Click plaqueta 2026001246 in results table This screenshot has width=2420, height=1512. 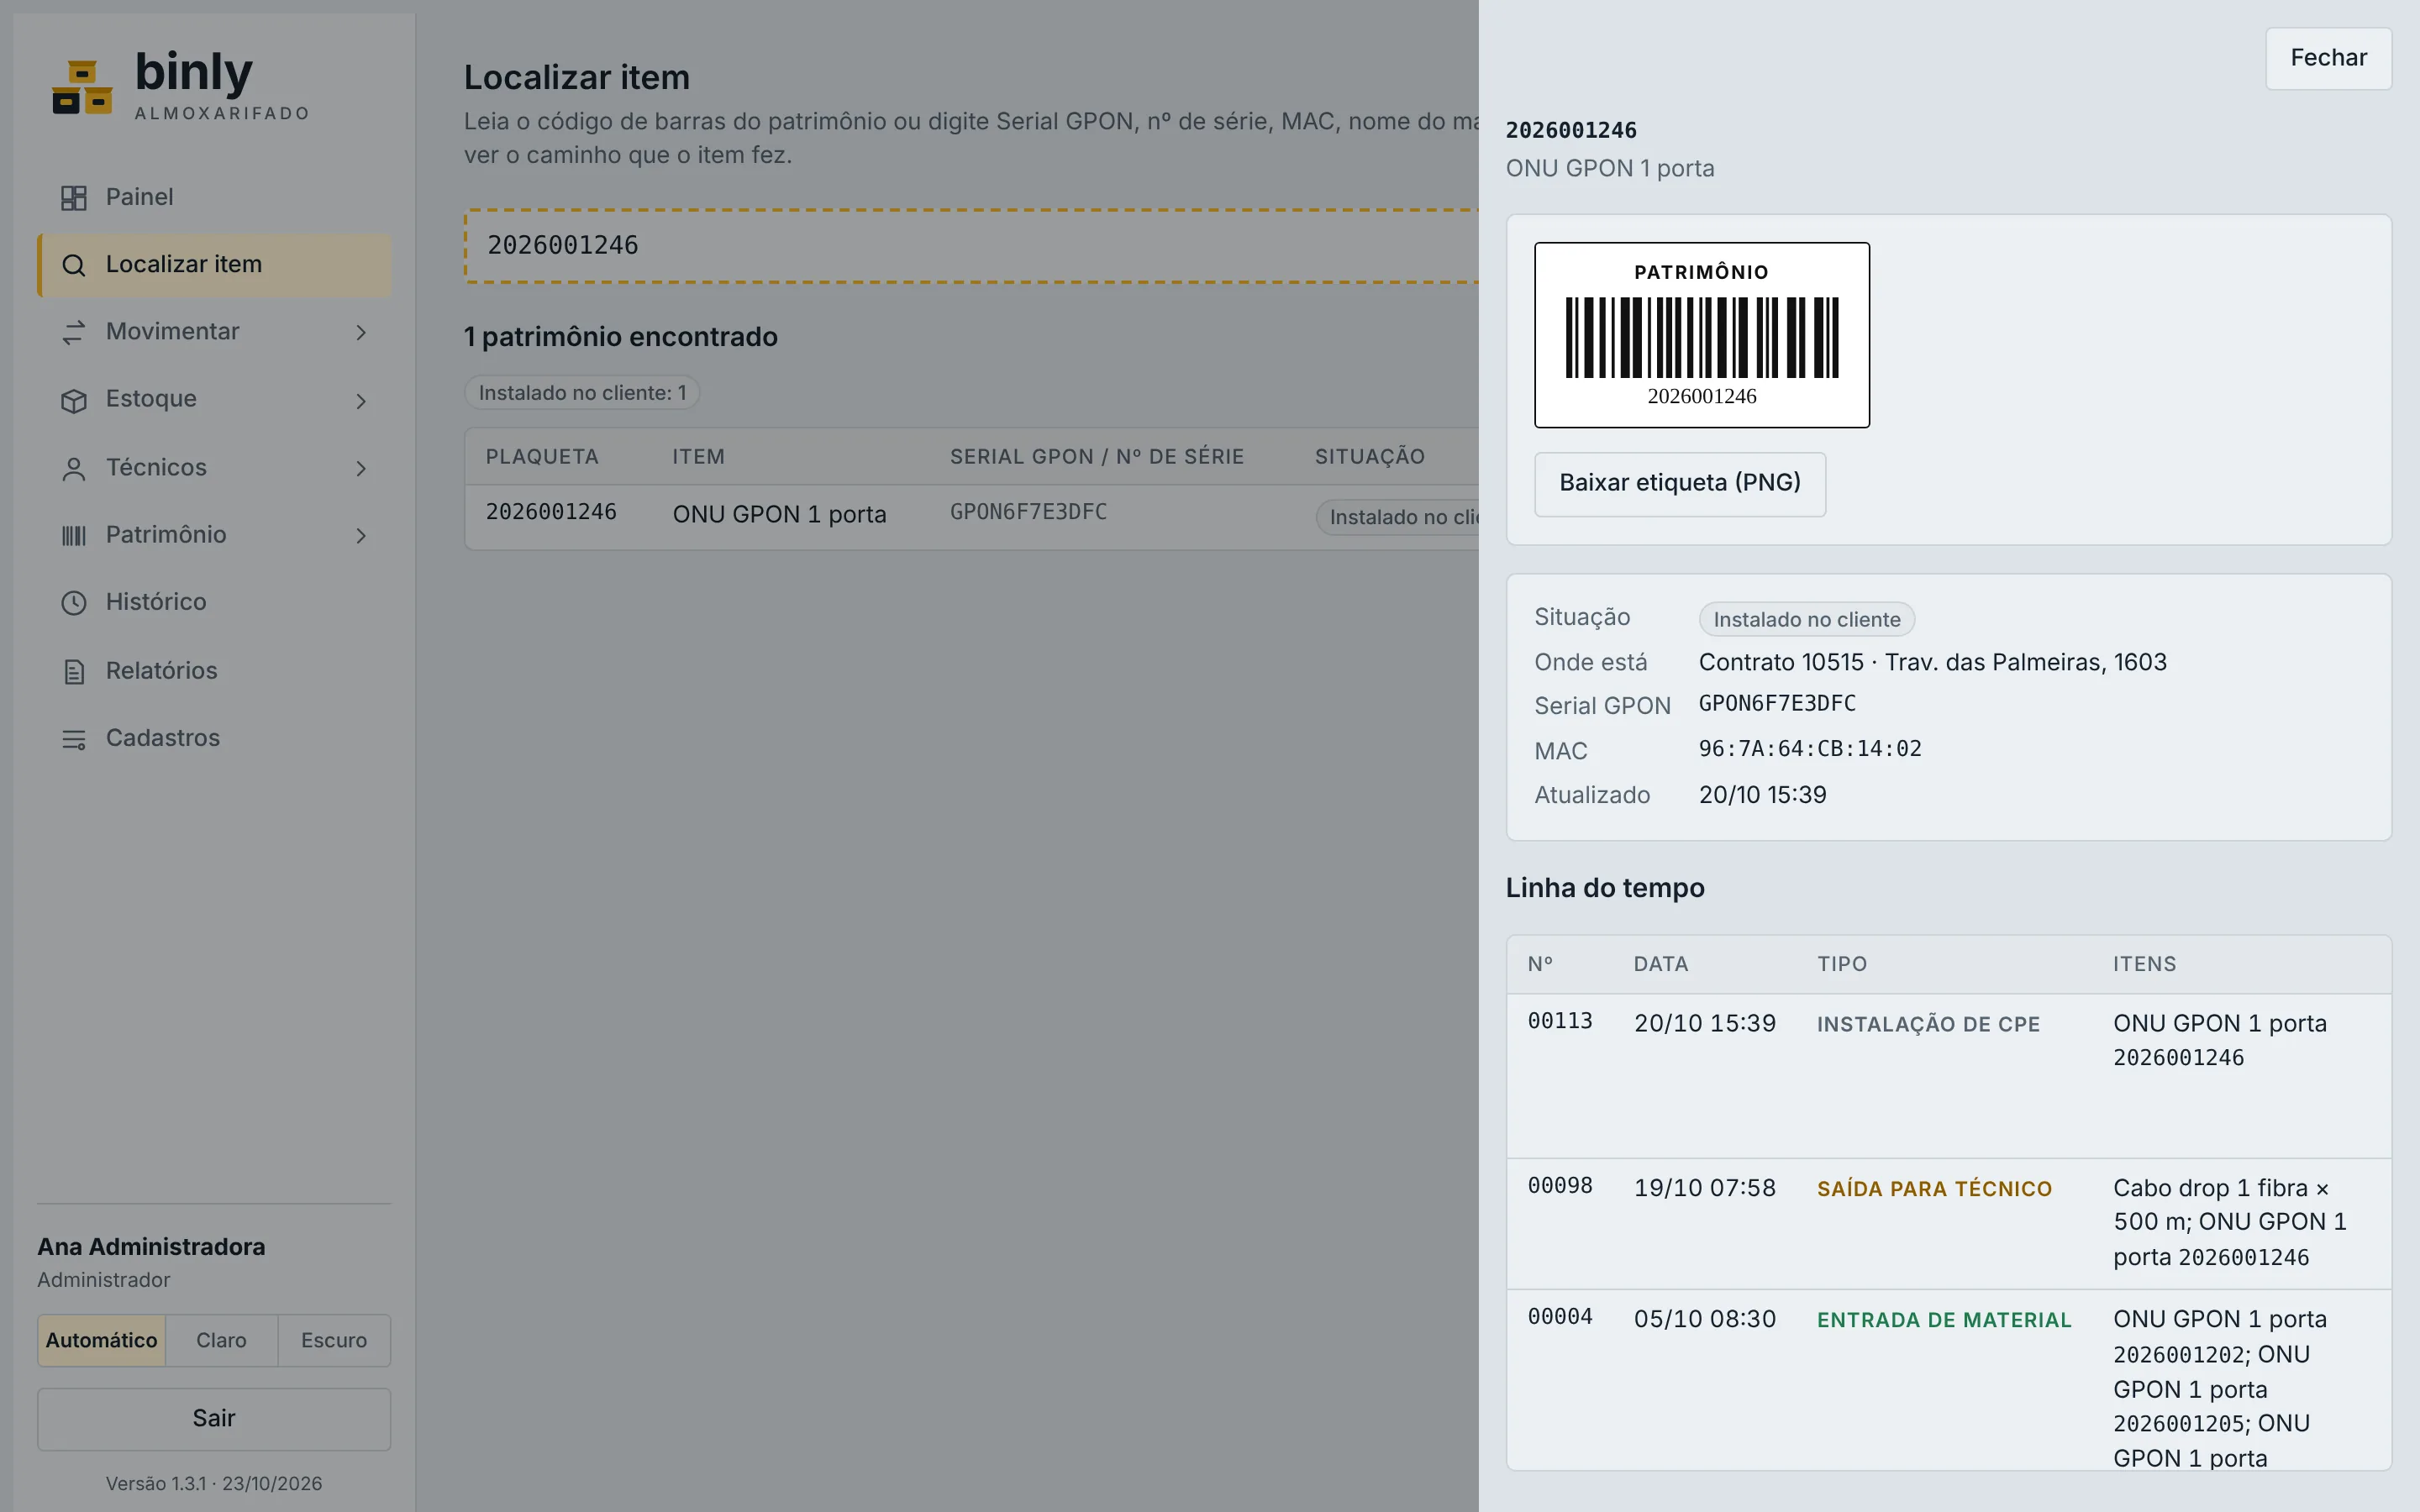click(551, 512)
